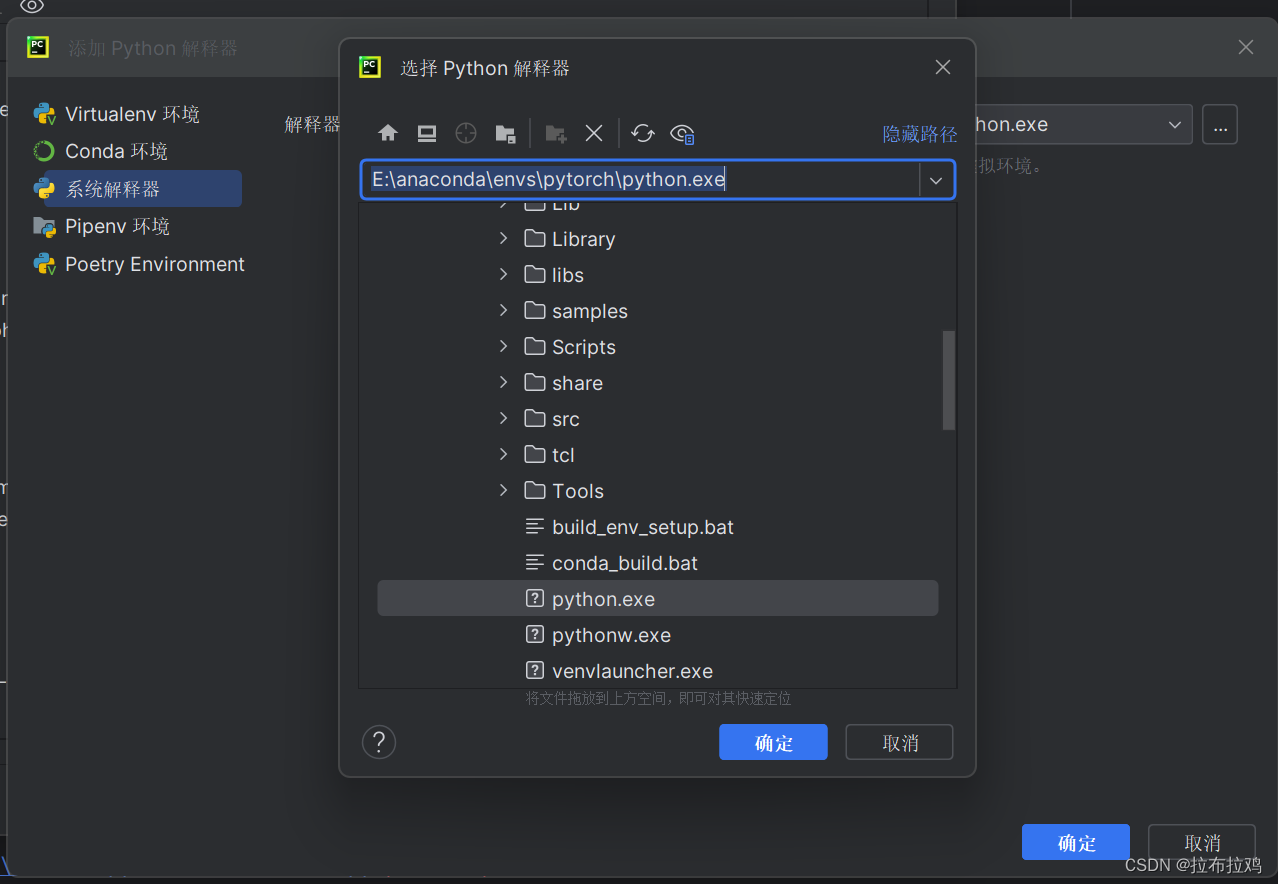Click the libs folder icon
The width and height of the screenshot is (1278, 884).
click(x=535, y=274)
